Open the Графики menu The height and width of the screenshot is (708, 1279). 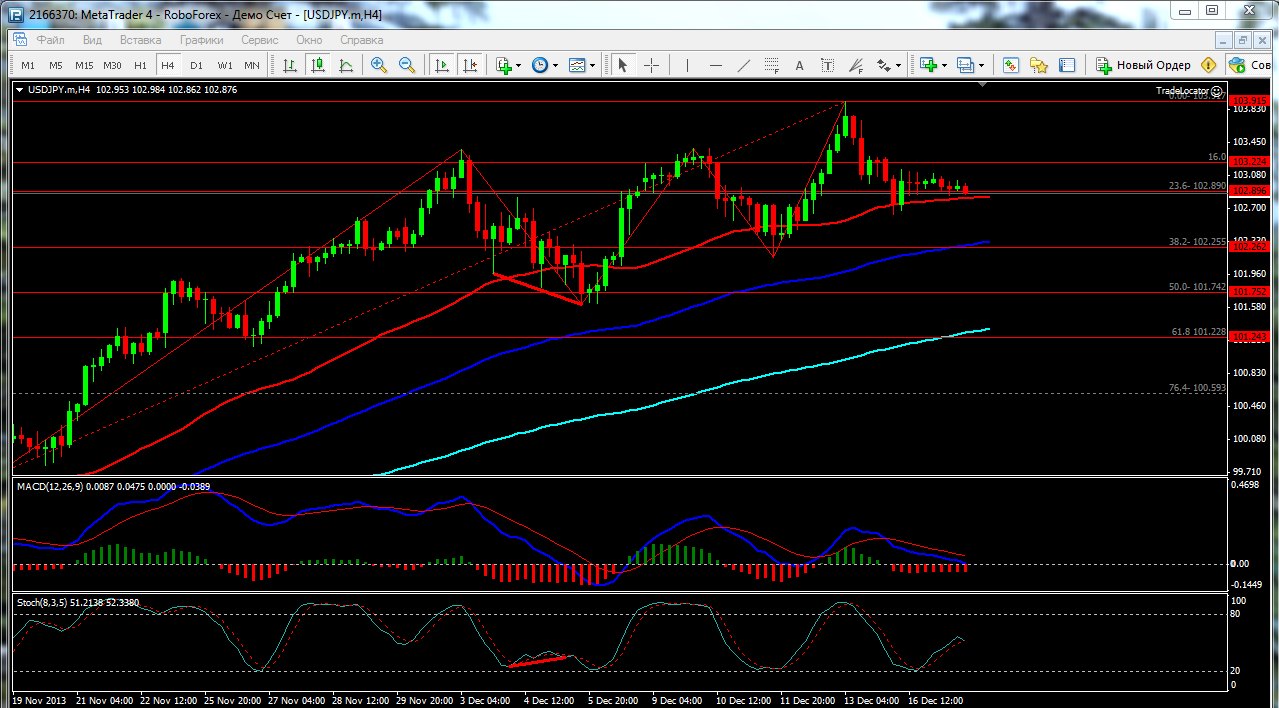click(202, 40)
